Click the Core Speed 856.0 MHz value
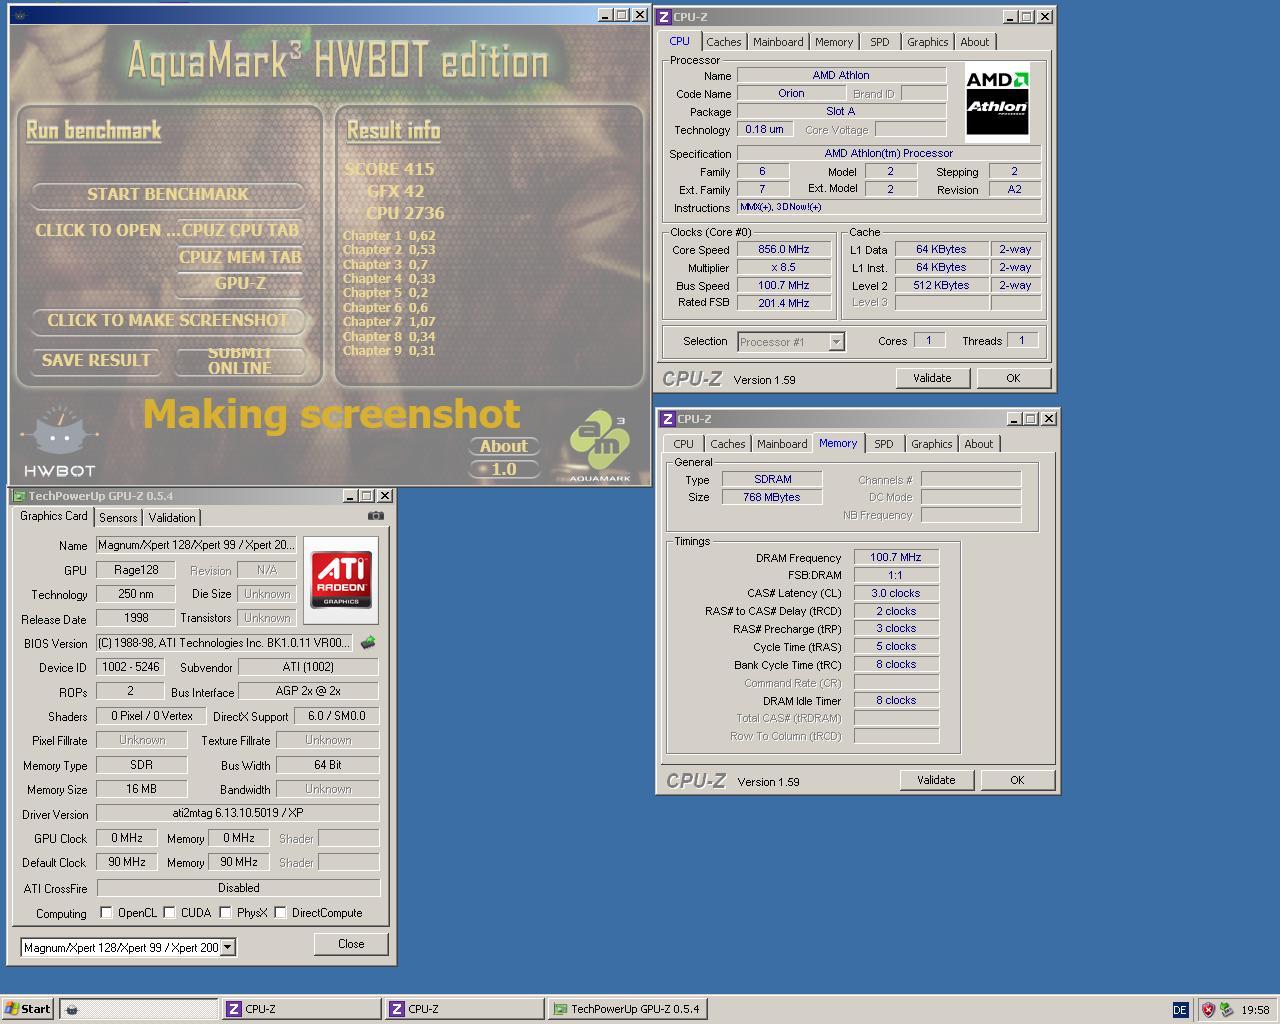This screenshot has height=1024, width=1280. point(784,249)
